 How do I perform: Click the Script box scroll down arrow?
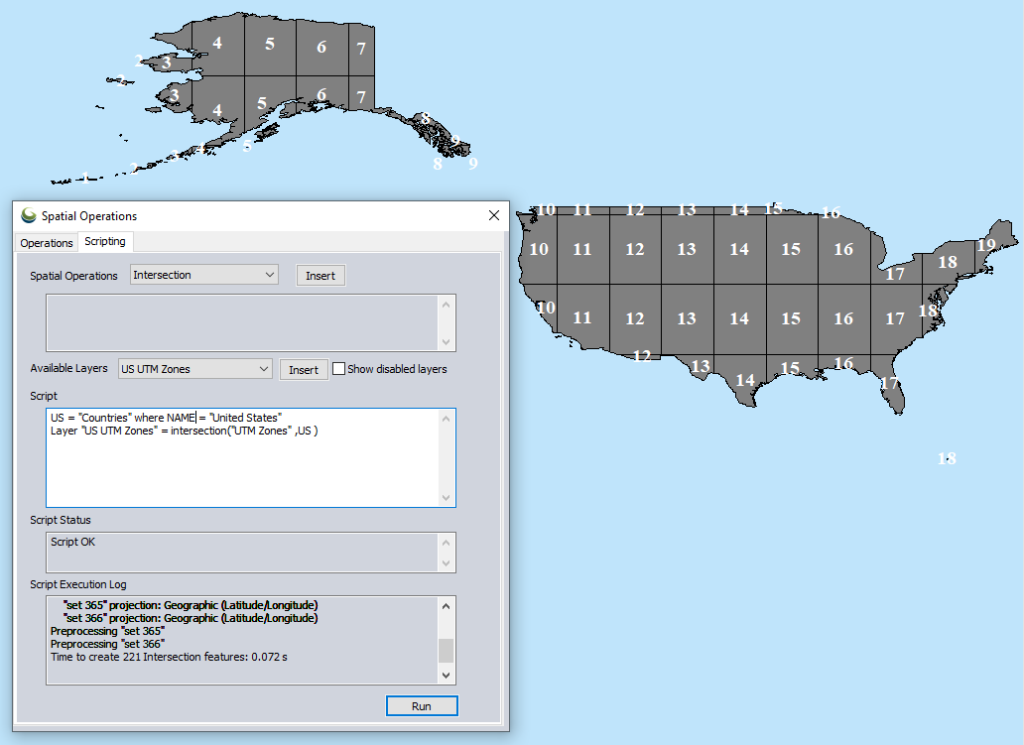(x=446, y=498)
